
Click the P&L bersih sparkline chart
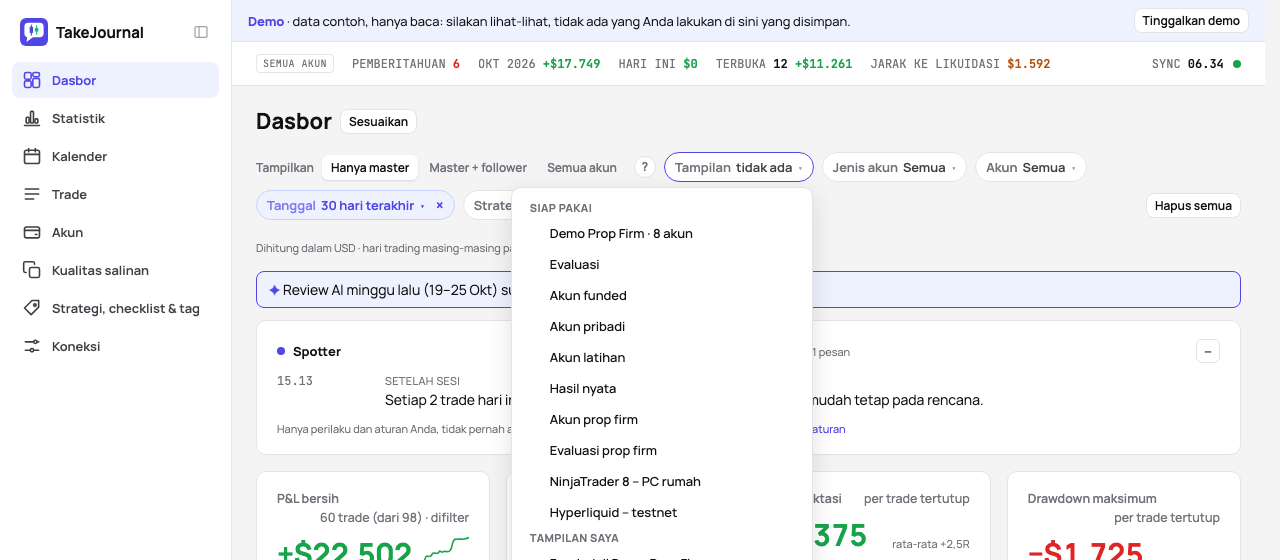click(x=446, y=547)
